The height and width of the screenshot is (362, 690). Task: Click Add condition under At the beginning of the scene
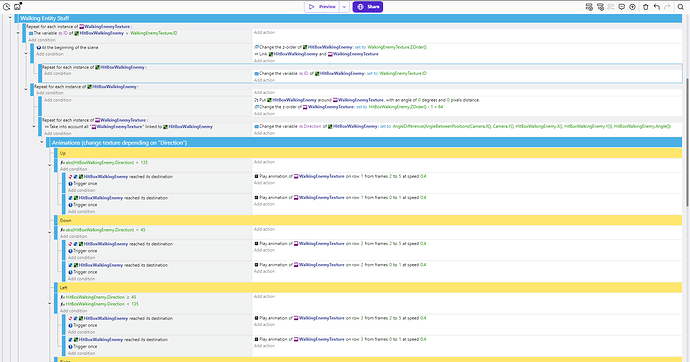pos(50,54)
